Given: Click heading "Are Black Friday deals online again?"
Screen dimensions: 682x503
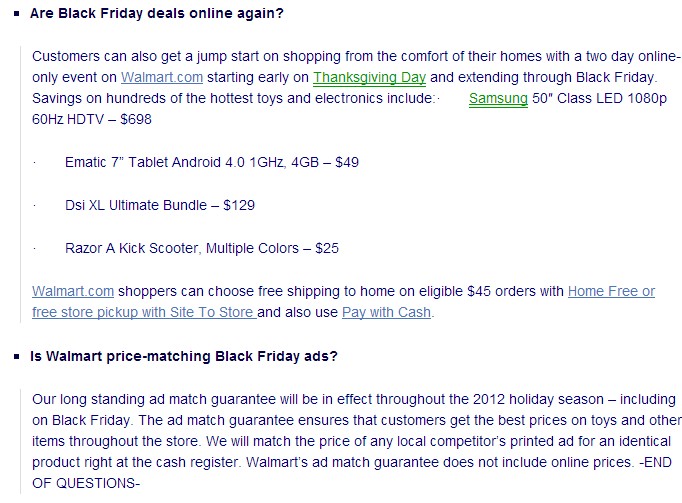Looking at the screenshot, I should point(157,13).
